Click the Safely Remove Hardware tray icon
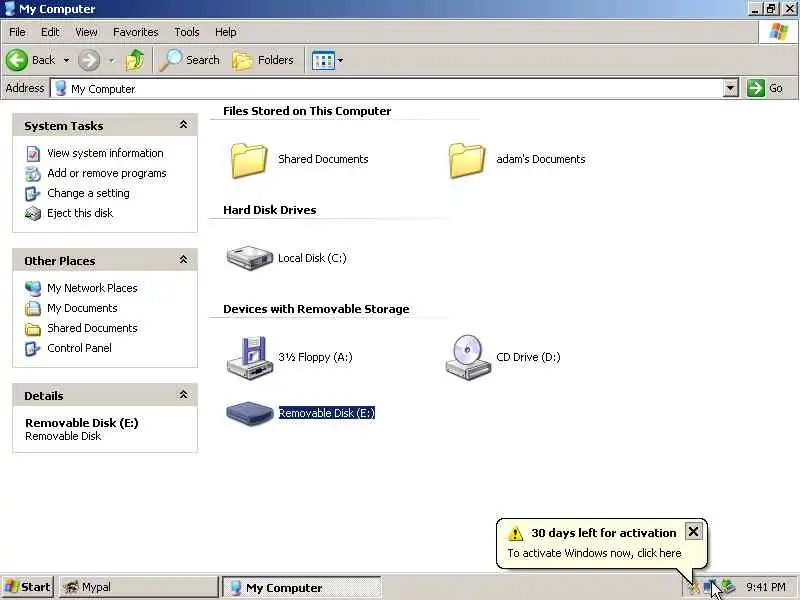This screenshot has height=600, width=800. coord(728,587)
